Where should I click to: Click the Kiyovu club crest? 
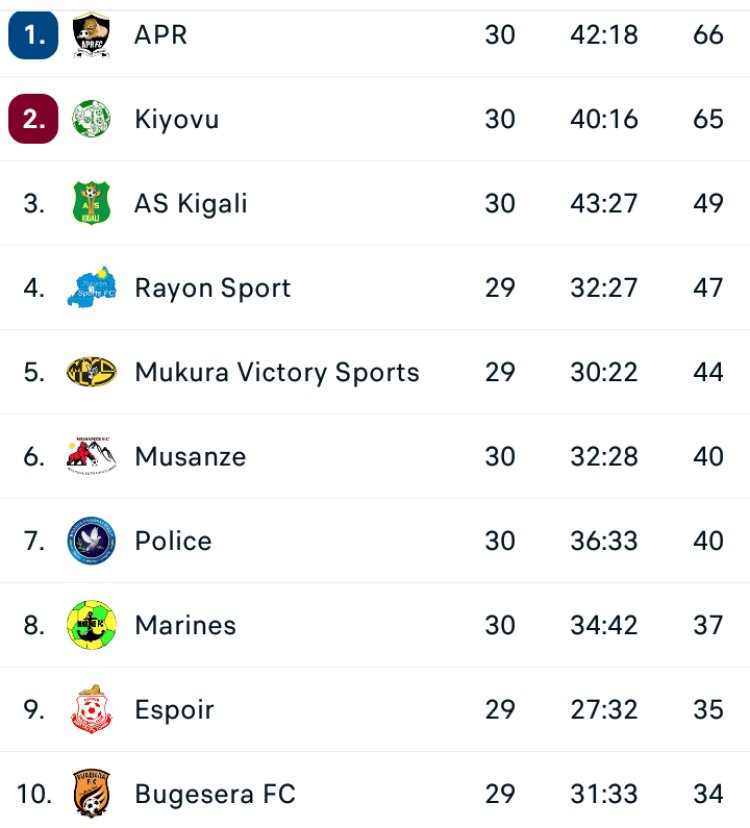[x=92, y=119]
